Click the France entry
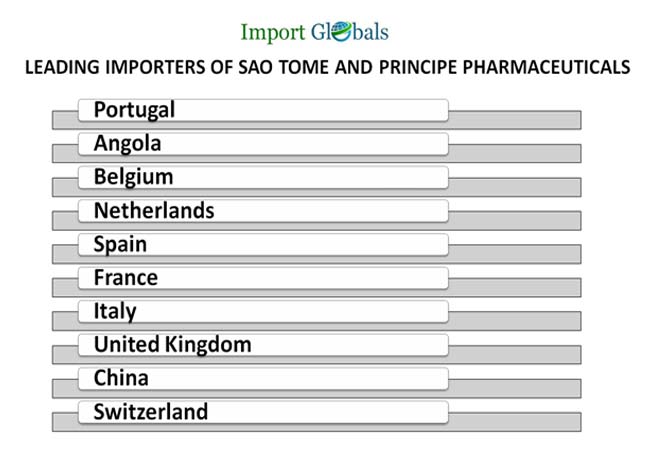The width and height of the screenshot is (650, 450). [263, 278]
